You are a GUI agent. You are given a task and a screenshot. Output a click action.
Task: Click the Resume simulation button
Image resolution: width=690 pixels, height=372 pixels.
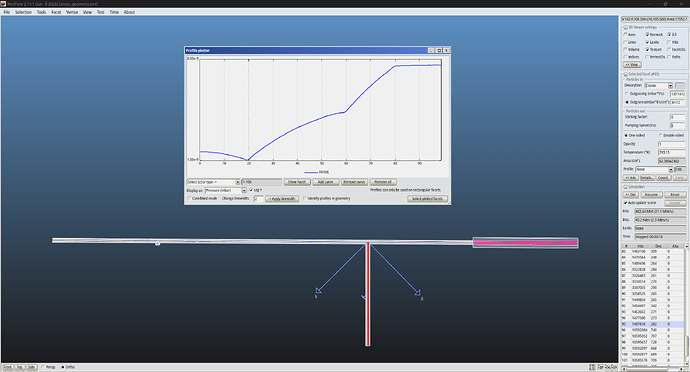pos(651,195)
